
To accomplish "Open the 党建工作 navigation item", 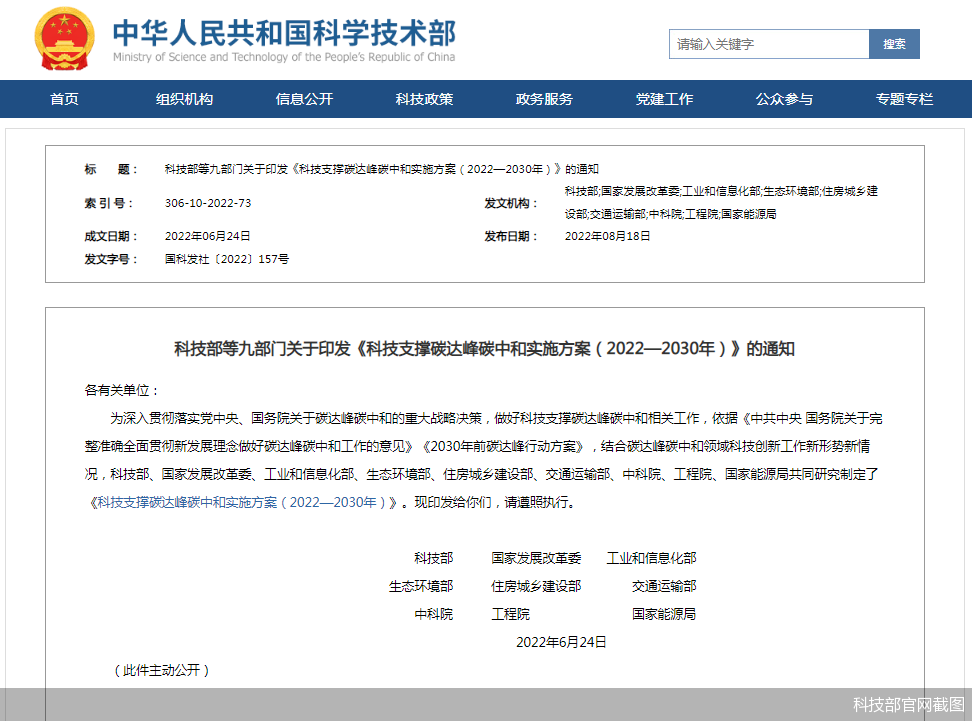I will click(x=664, y=99).
